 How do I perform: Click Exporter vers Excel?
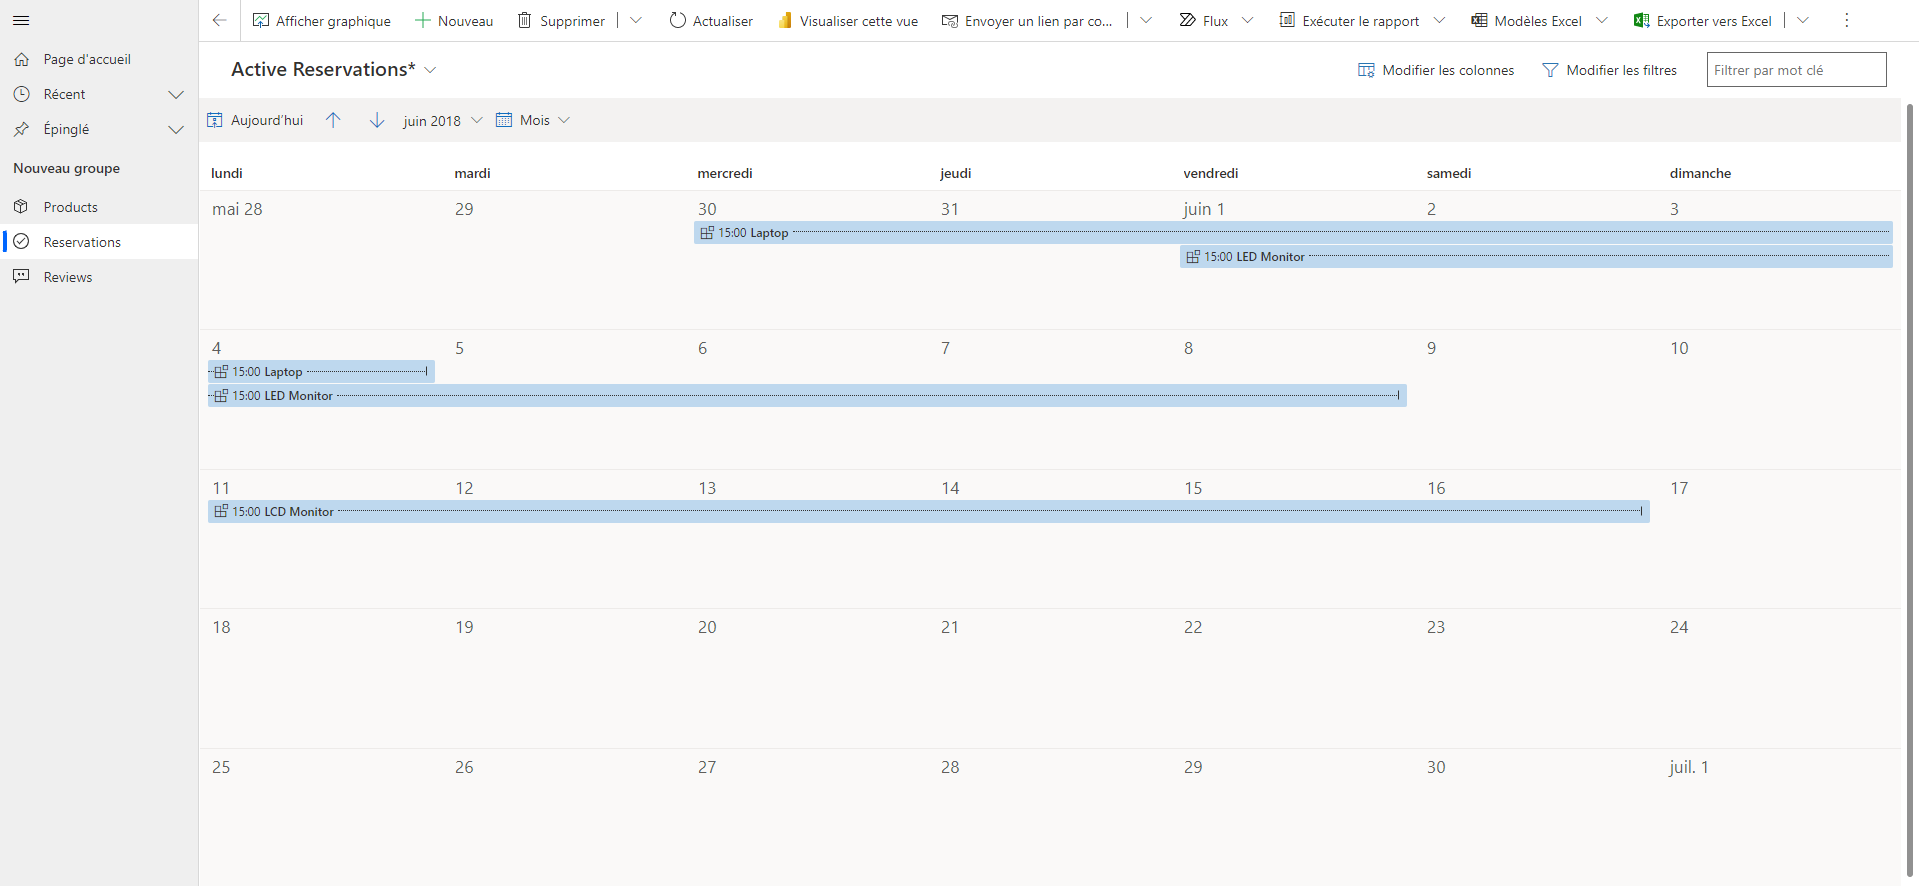click(1702, 20)
